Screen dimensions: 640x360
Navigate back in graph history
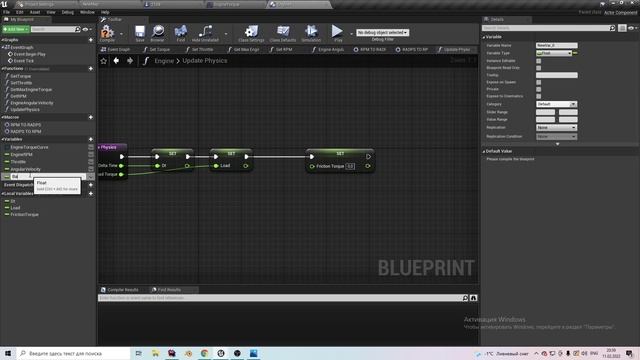[x=116, y=61]
